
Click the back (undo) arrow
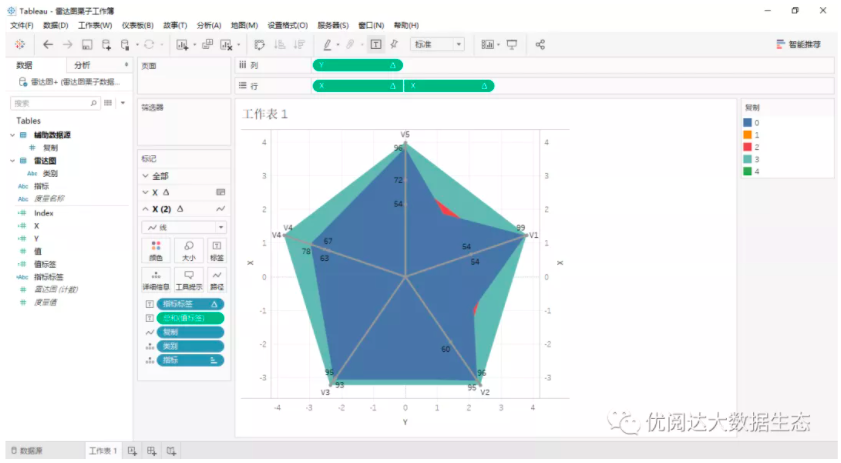tap(48, 45)
